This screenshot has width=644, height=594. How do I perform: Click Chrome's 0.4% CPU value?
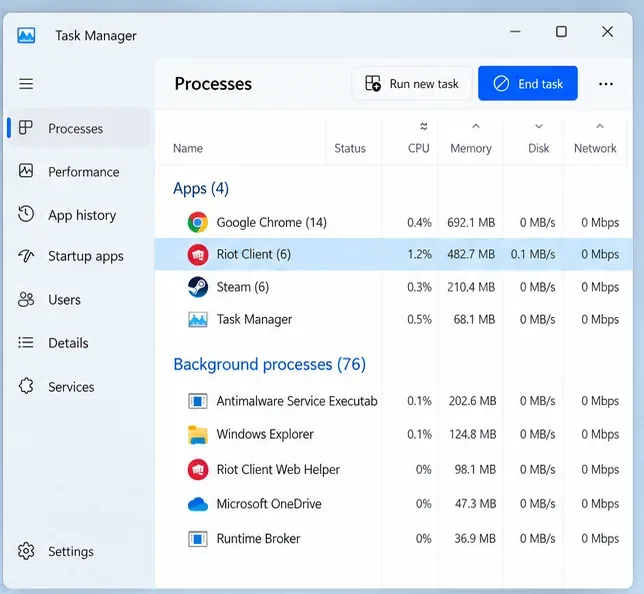click(x=419, y=222)
